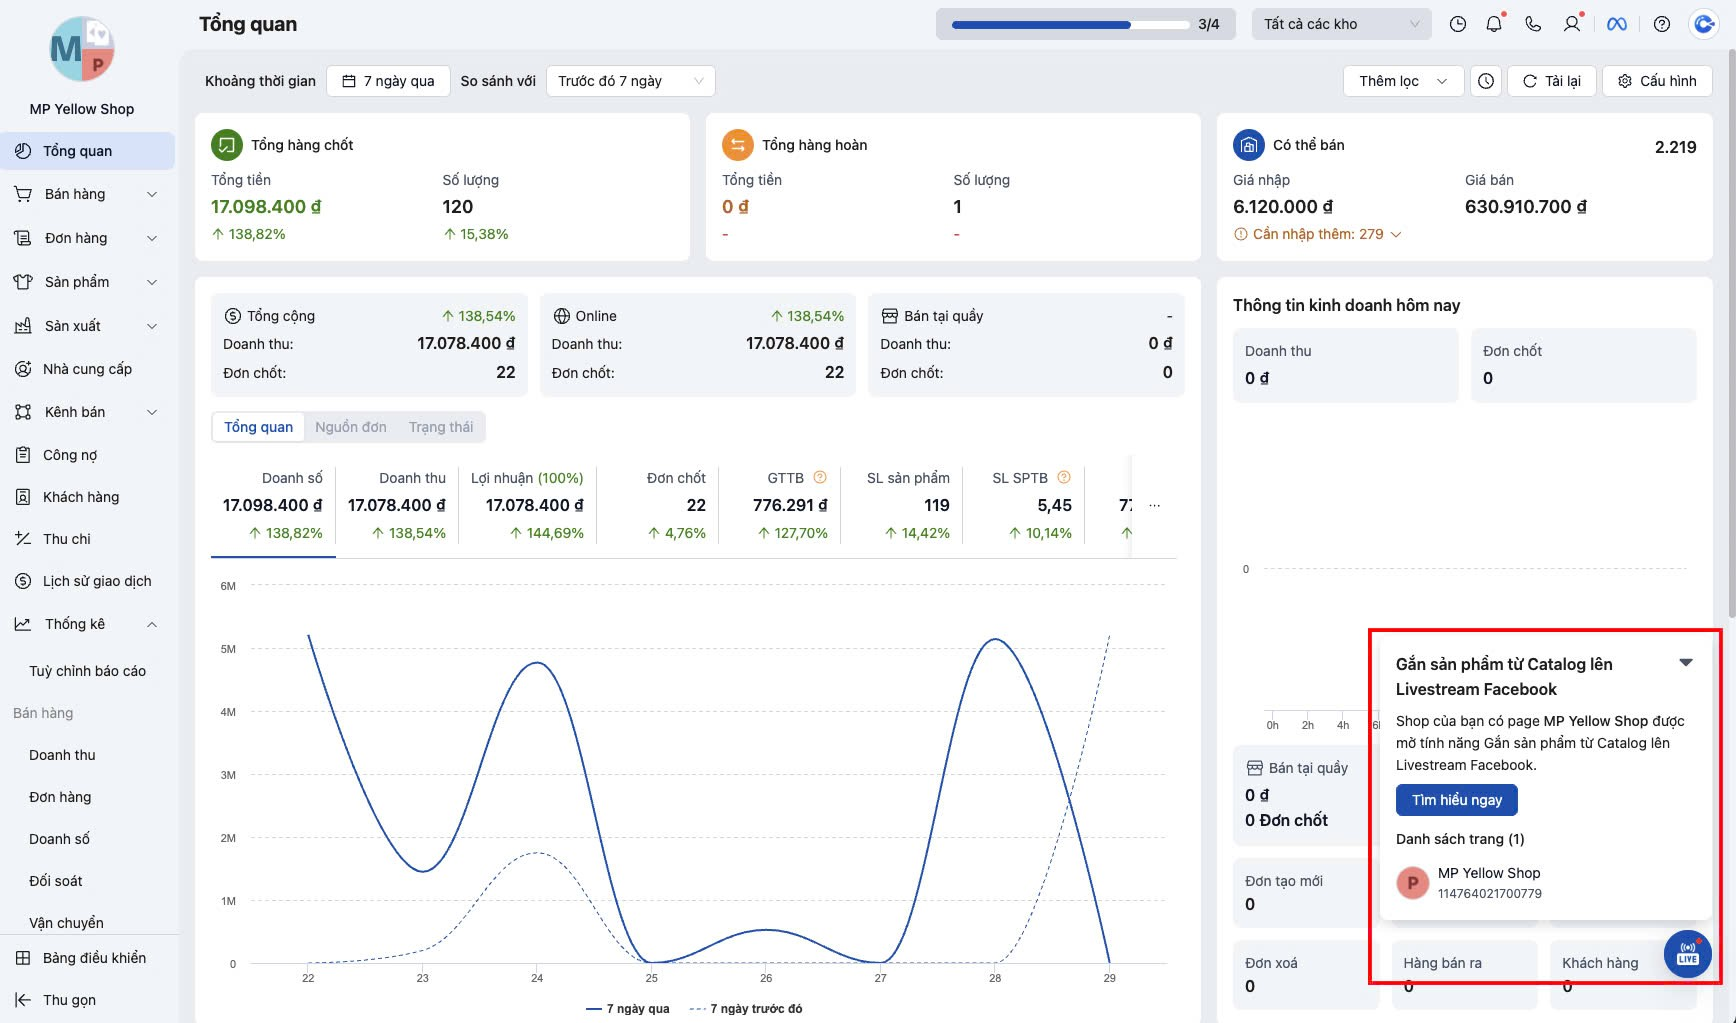This screenshot has height=1023, width=1736.
Task: Open the help question mark icon
Action: pyautogui.click(x=1662, y=24)
